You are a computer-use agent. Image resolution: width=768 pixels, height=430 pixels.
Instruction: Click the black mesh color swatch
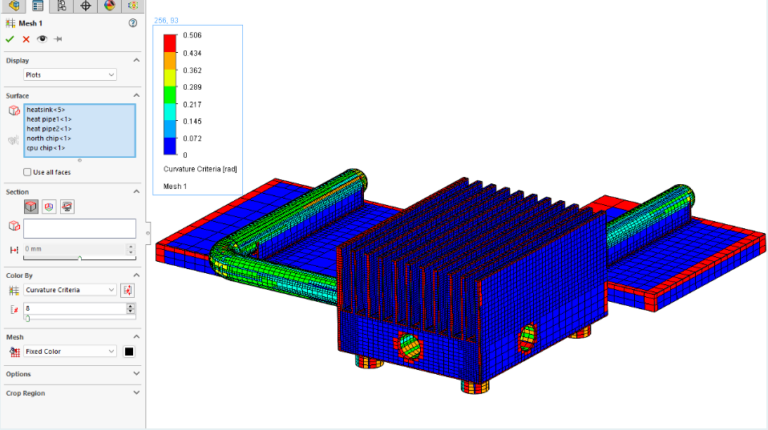128,351
